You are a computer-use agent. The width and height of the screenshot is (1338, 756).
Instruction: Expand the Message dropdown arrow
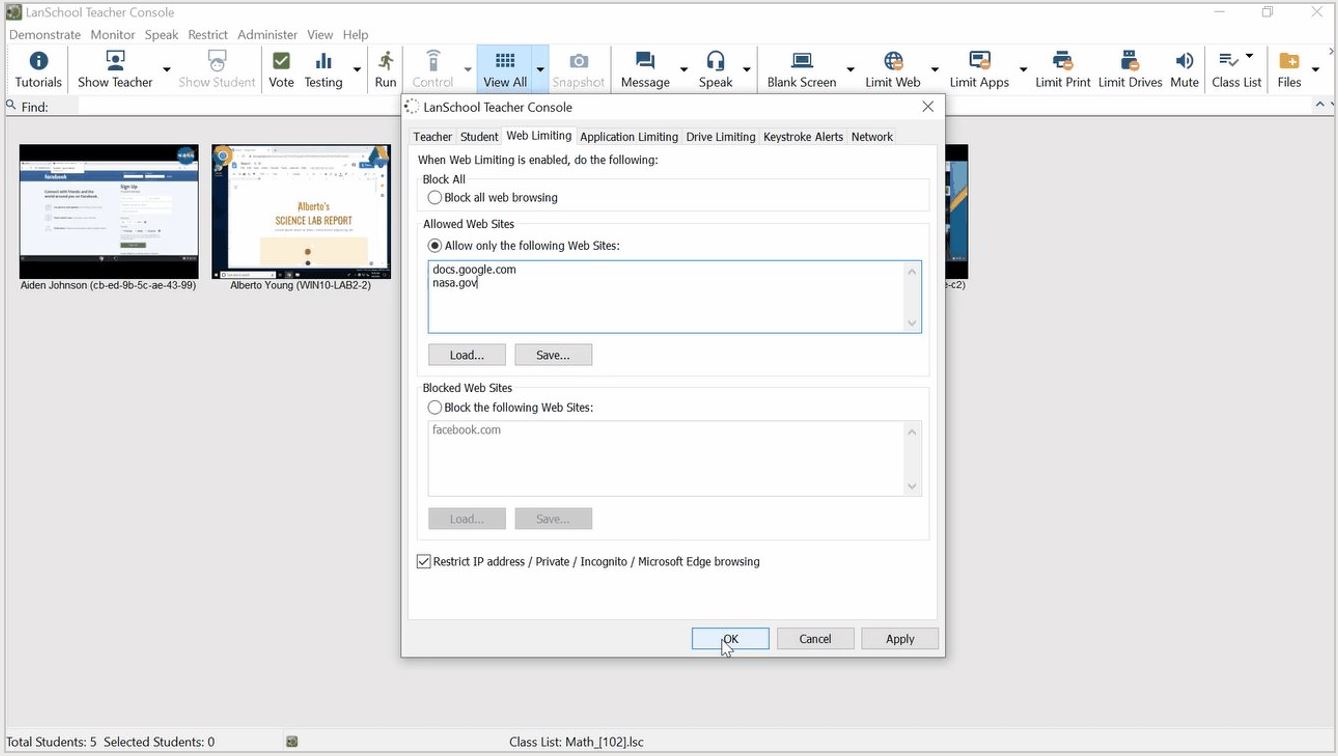pyautogui.click(x=684, y=70)
